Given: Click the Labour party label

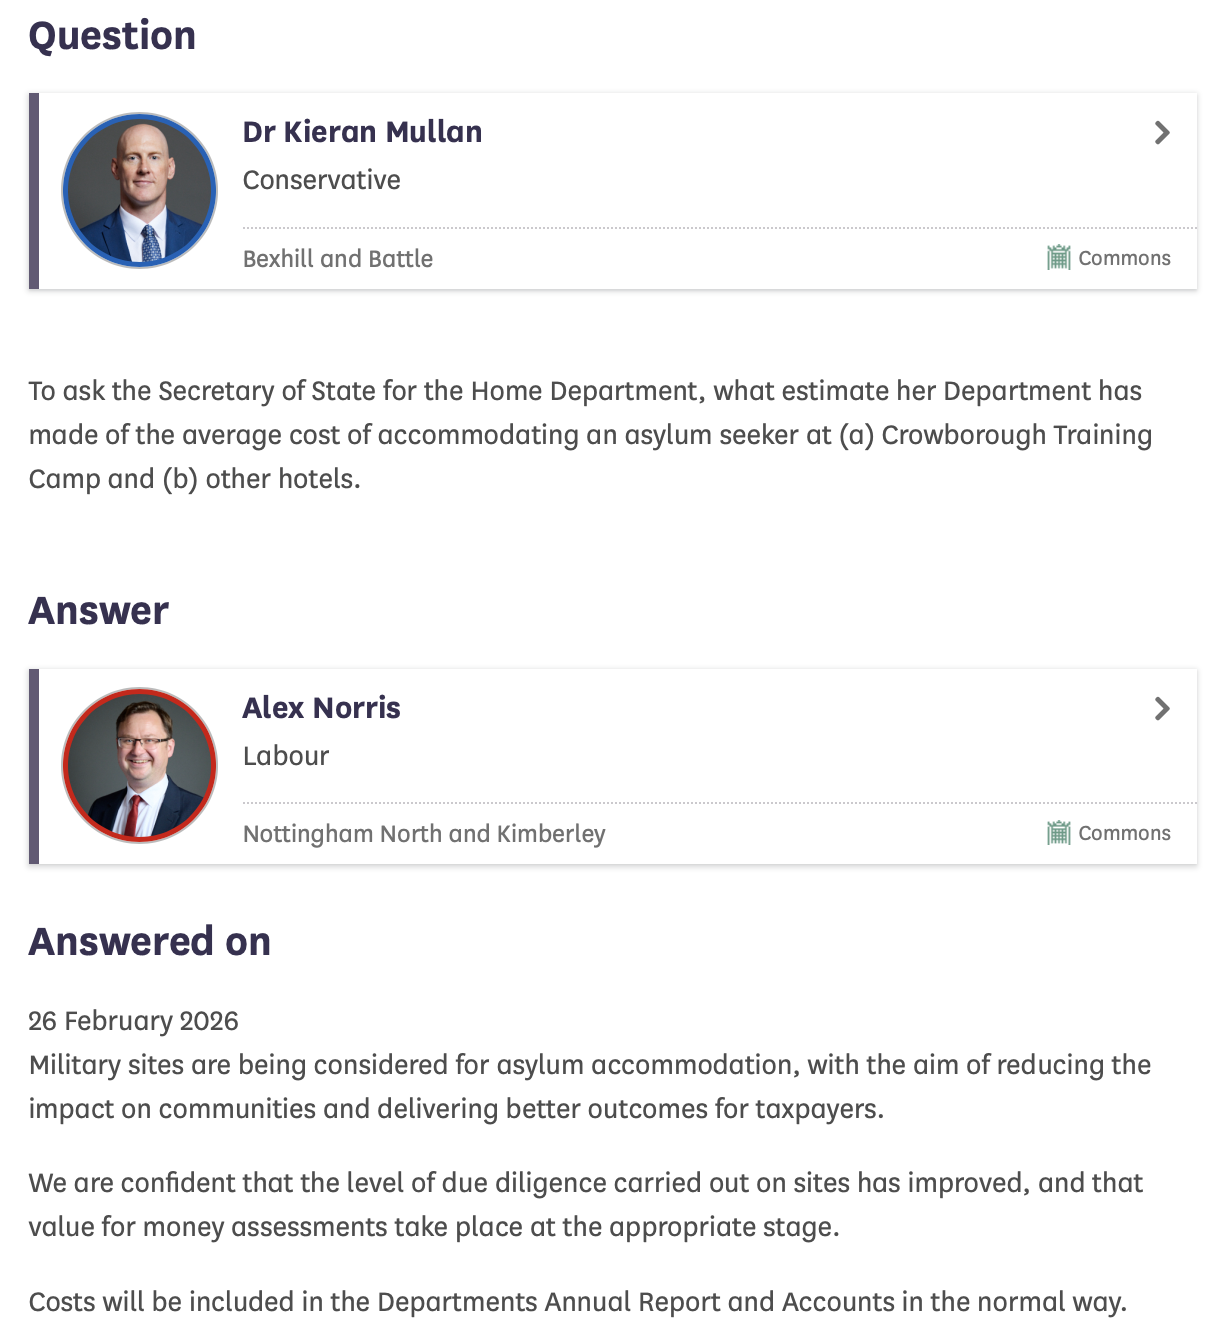Looking at the screenshot, I should tap(286, 756).
